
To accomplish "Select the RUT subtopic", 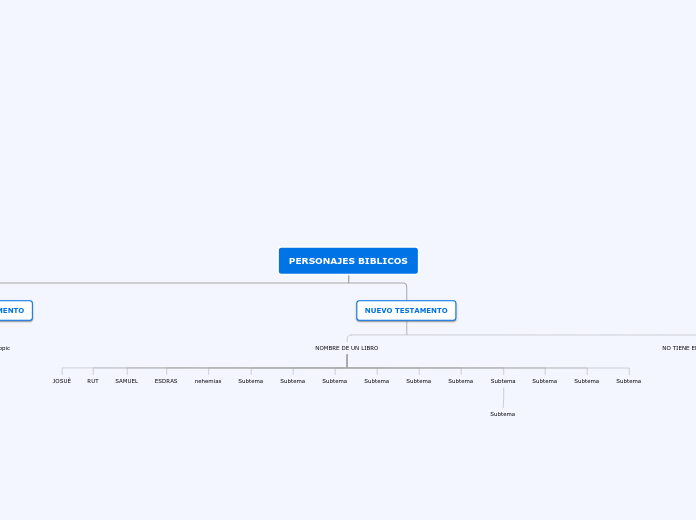I will (93, 381).
